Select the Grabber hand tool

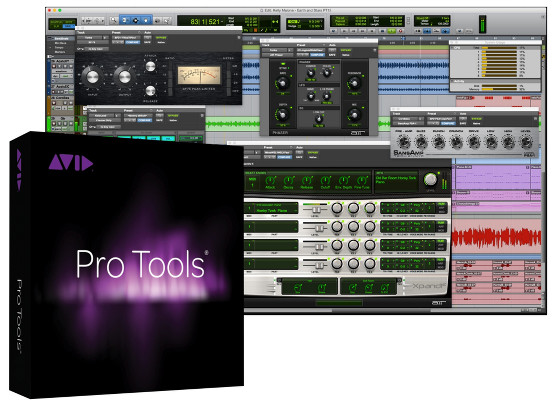[x=146, y=20]
